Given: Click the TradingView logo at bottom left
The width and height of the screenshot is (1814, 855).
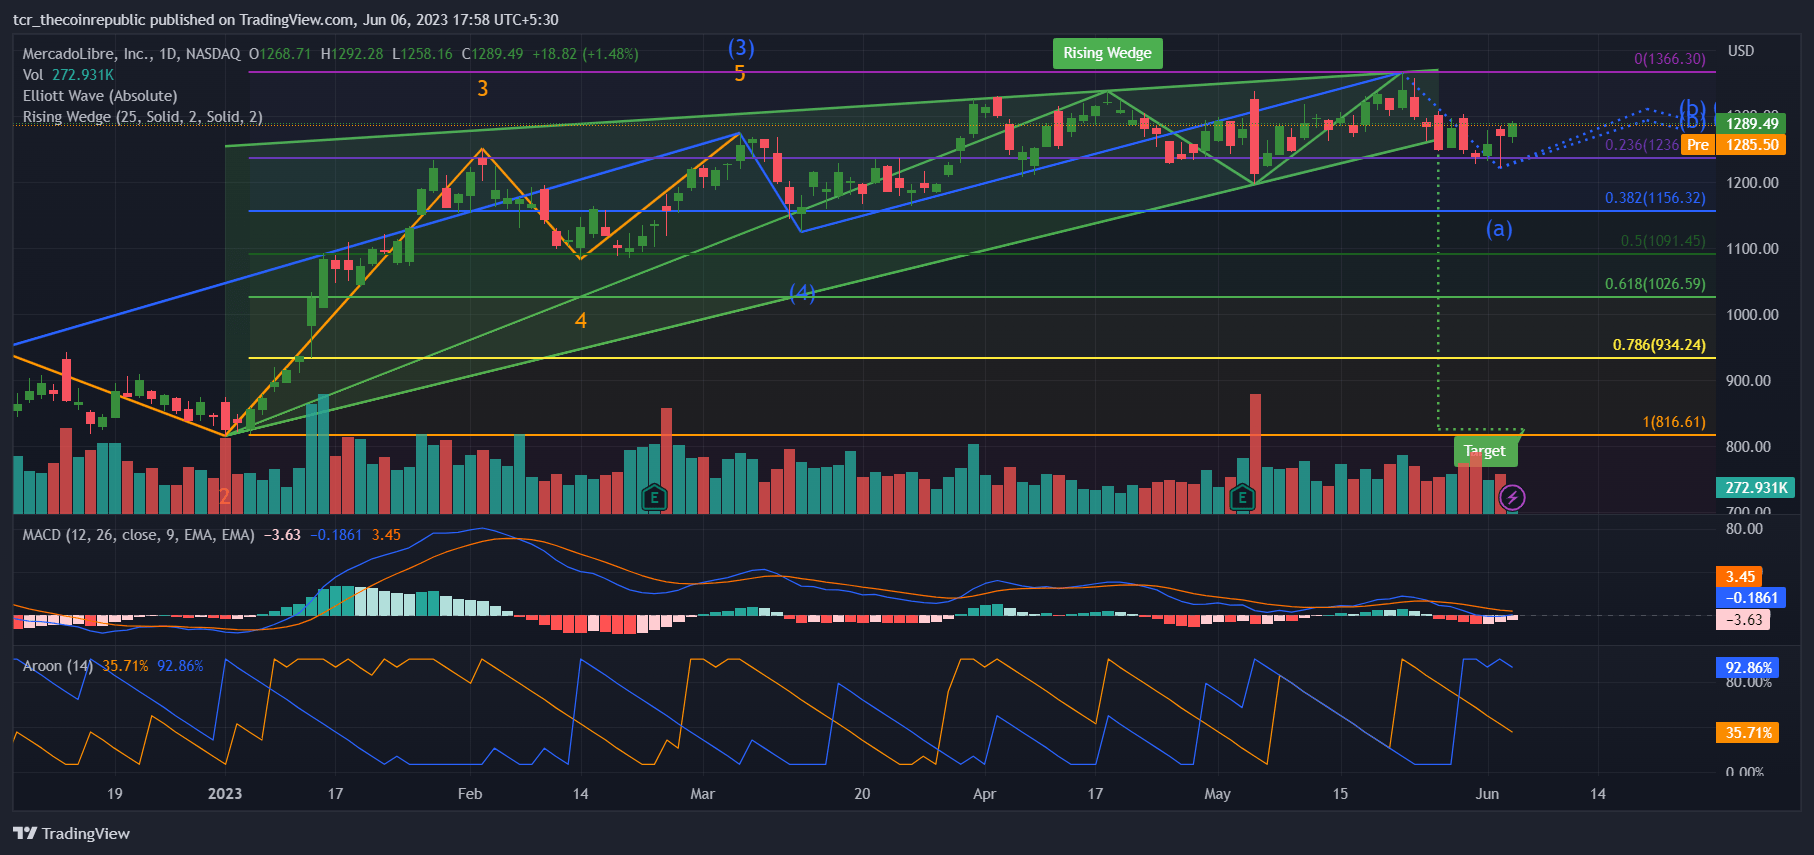Looking at the screenshot, I should point(71,833).
